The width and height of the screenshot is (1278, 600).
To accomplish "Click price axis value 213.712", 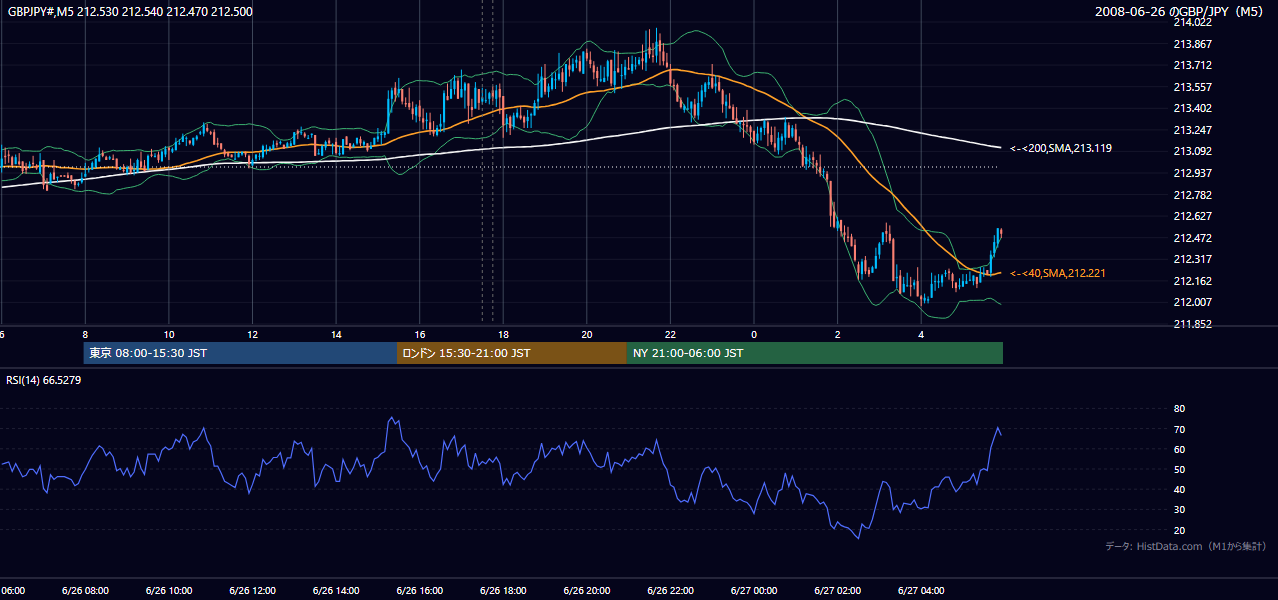I will [x=1191, y=65].
